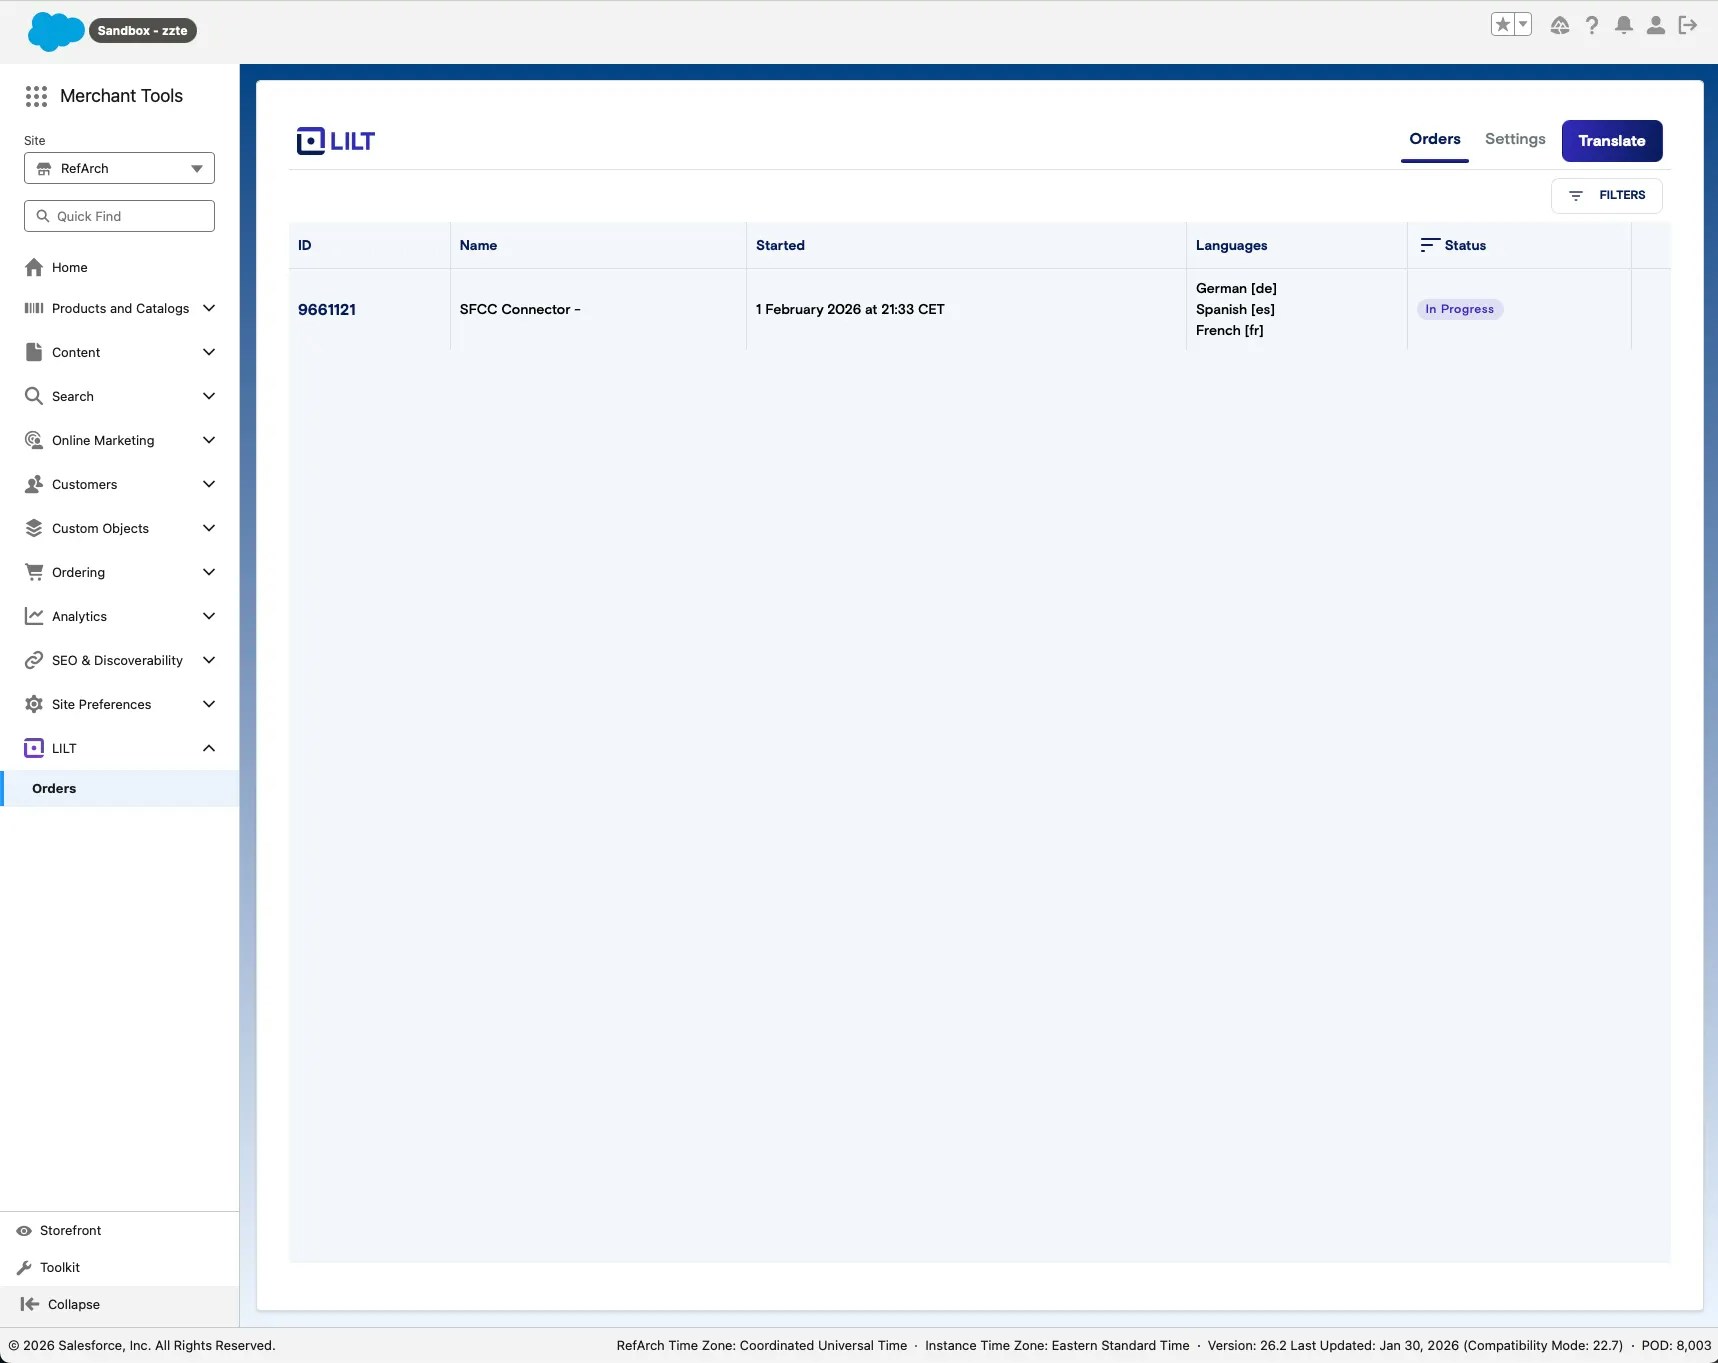This screenshot has width=1718, height=1363.
Task: Expand the Search menu chevron
Action: click(209, 396)
